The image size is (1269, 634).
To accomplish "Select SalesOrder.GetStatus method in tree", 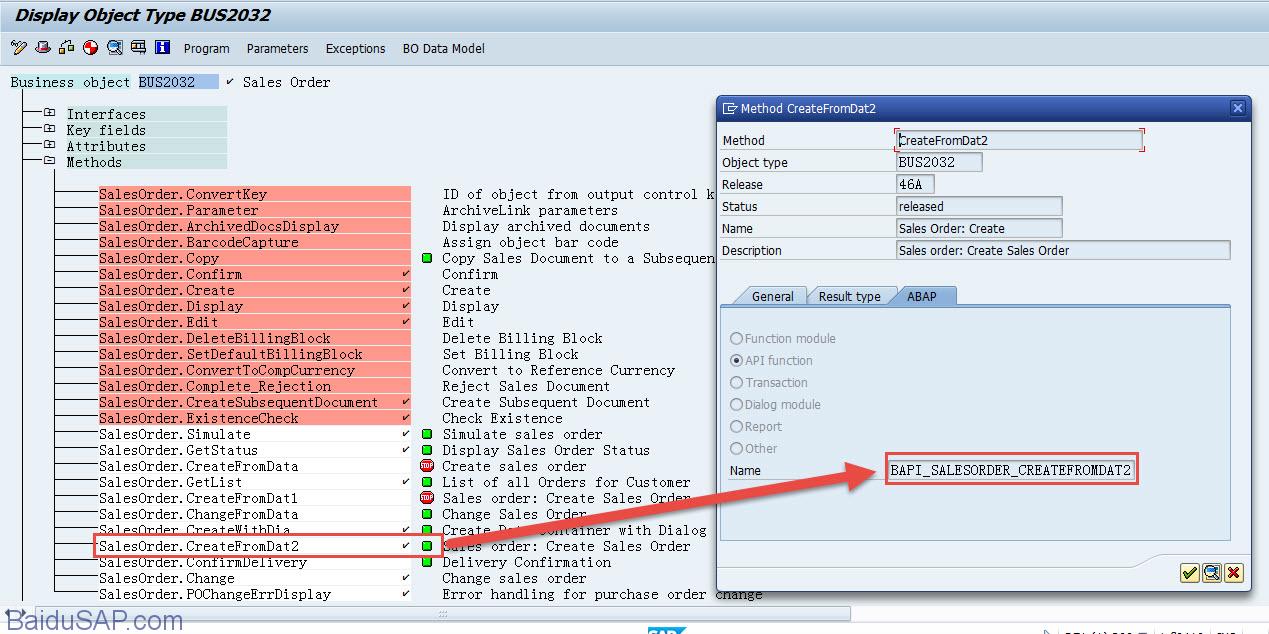I will (178, 450).
